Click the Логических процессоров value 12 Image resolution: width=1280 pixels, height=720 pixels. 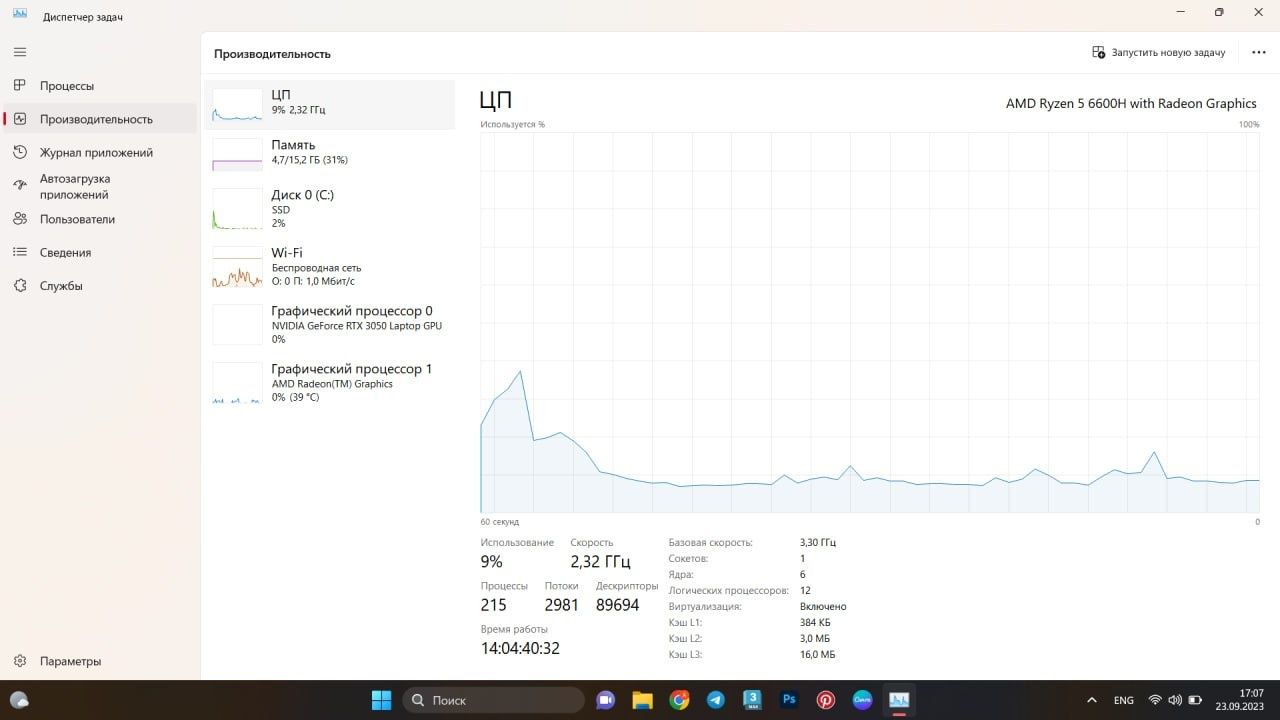point(805,590)
